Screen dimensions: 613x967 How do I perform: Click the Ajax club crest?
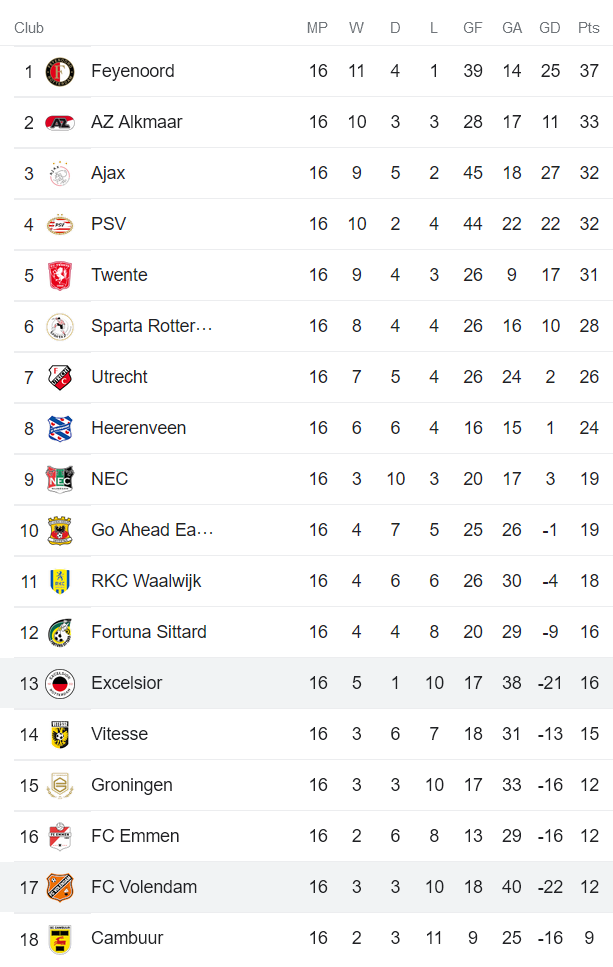coord(60,174)
